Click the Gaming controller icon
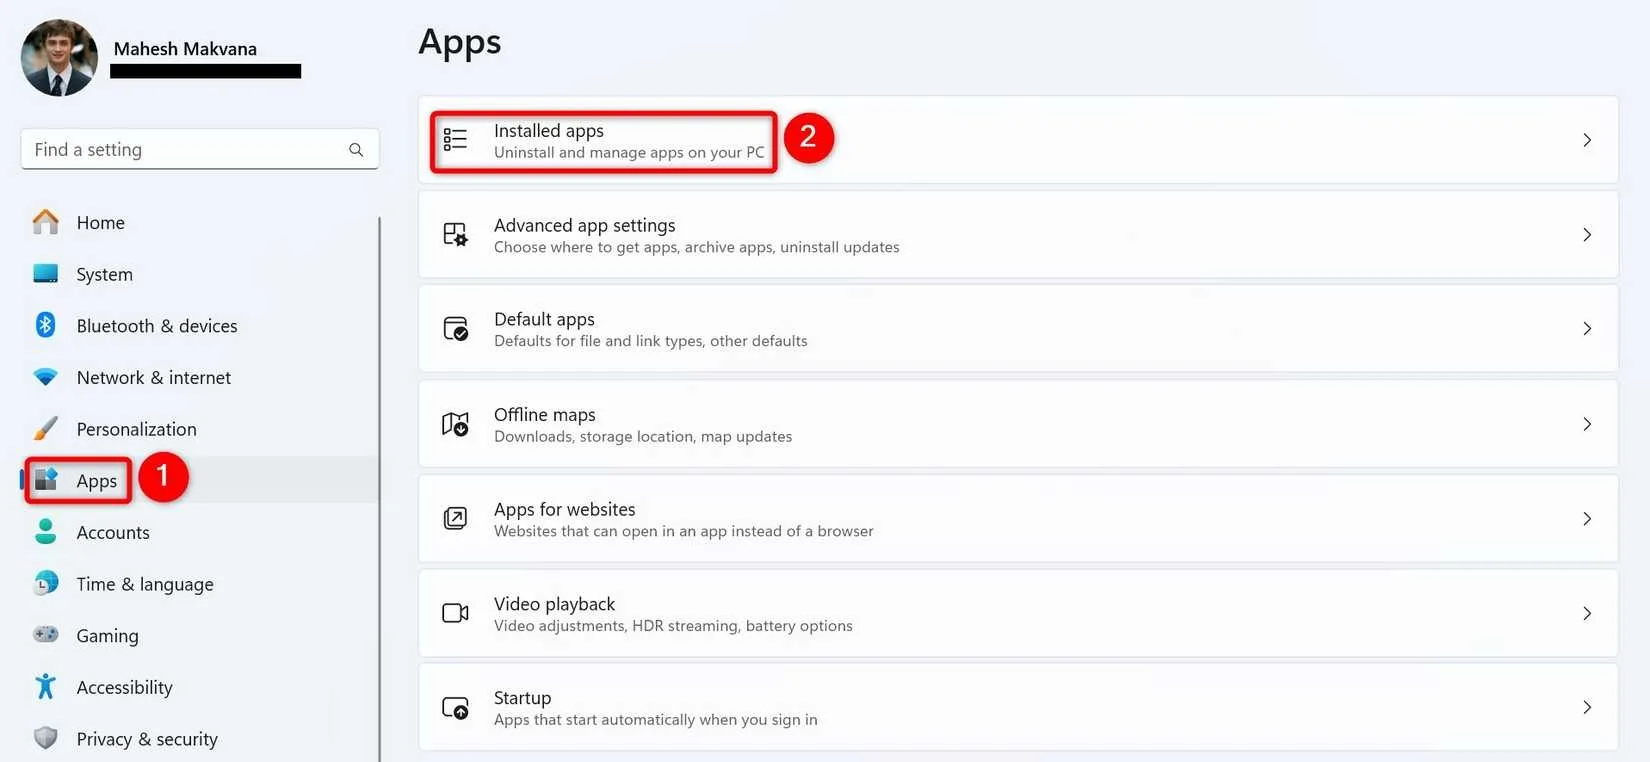The image size is (1650, 762). [46, 635]
